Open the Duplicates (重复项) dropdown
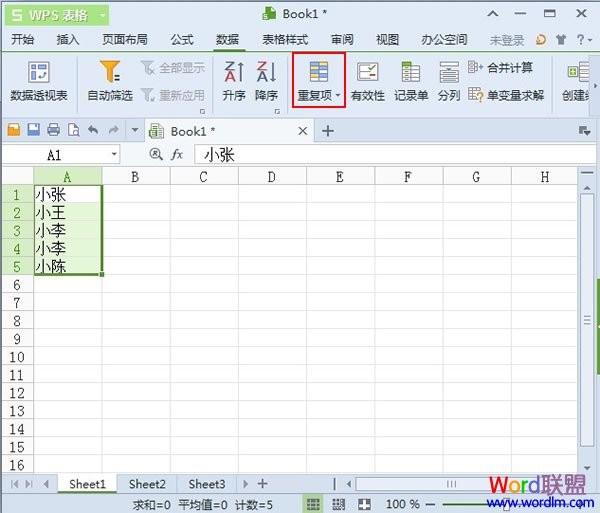This screenshot has height=513, width=600. click(x=319, y=81)
